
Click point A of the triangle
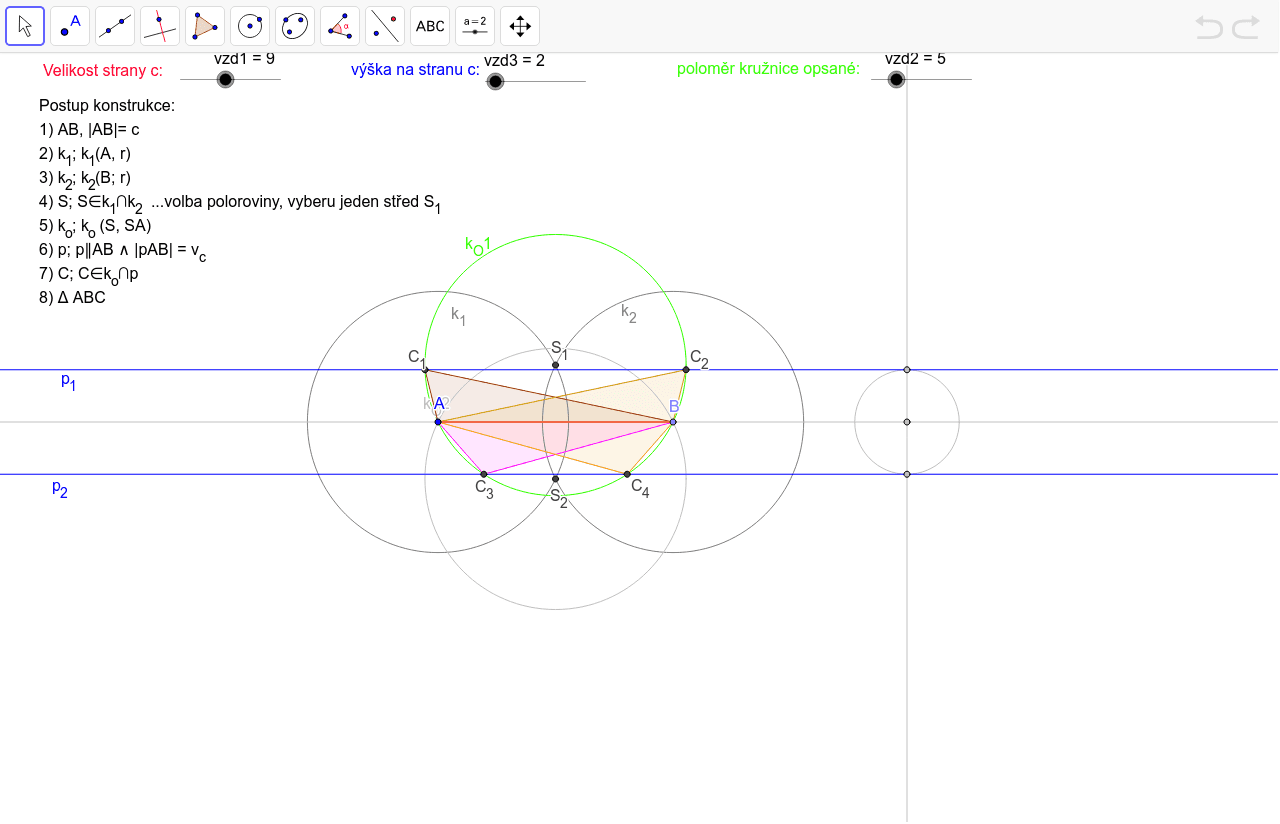coord(438,422)
